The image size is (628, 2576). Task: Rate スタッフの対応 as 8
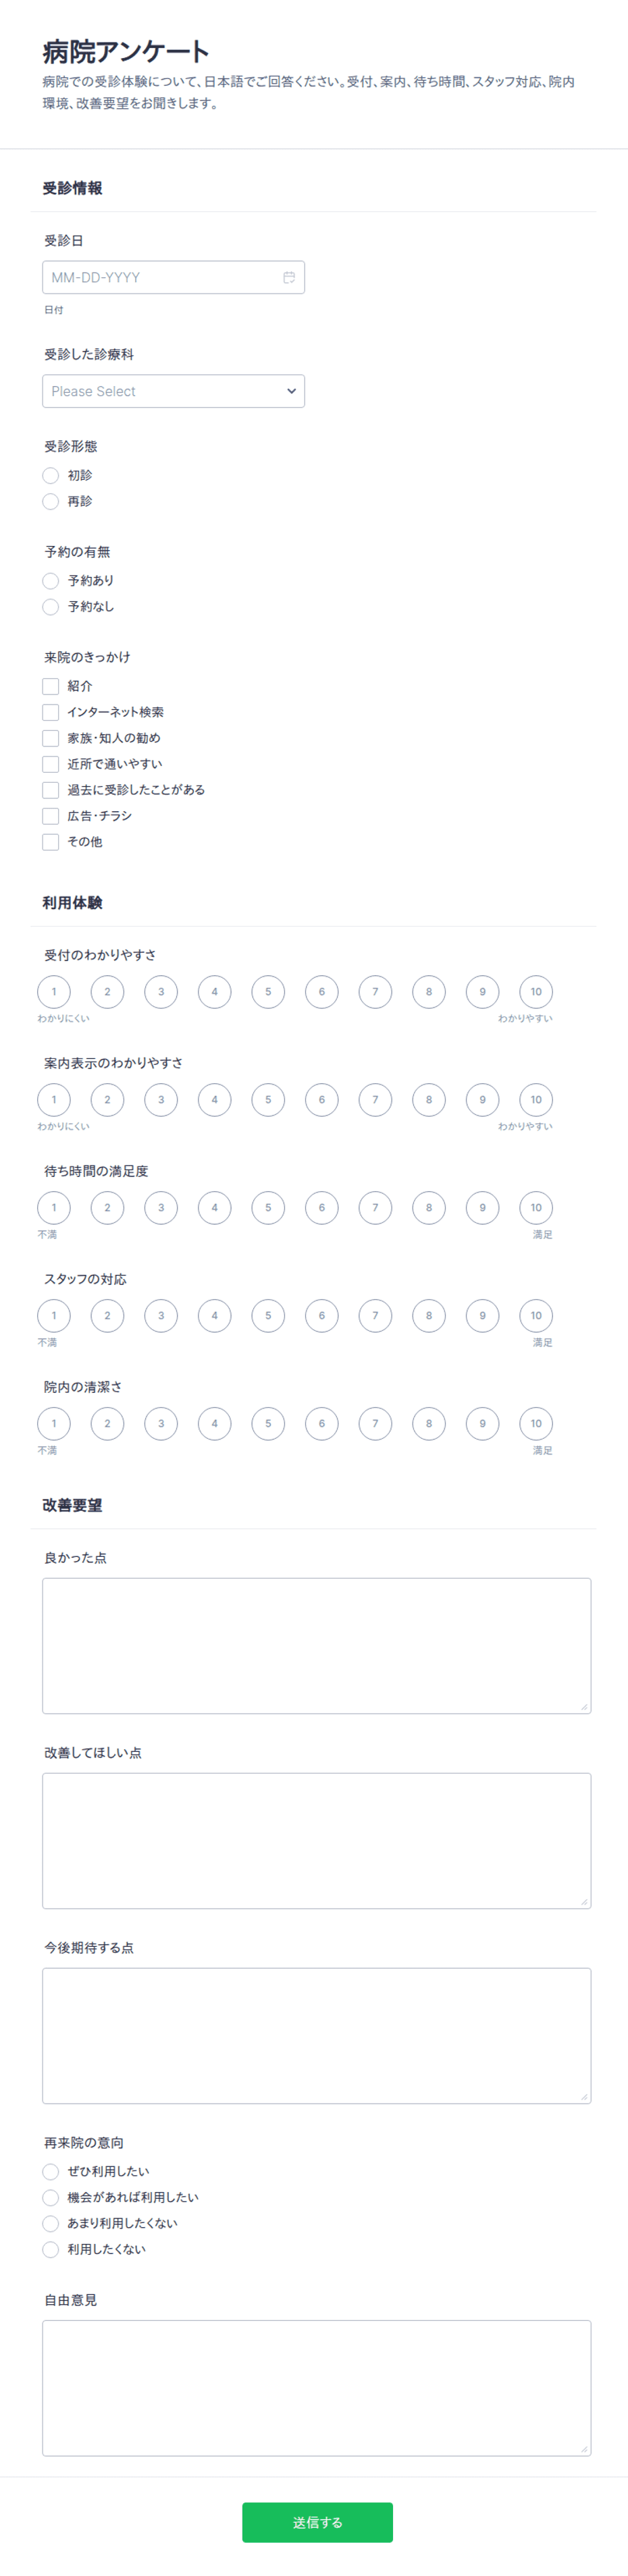429,1316
